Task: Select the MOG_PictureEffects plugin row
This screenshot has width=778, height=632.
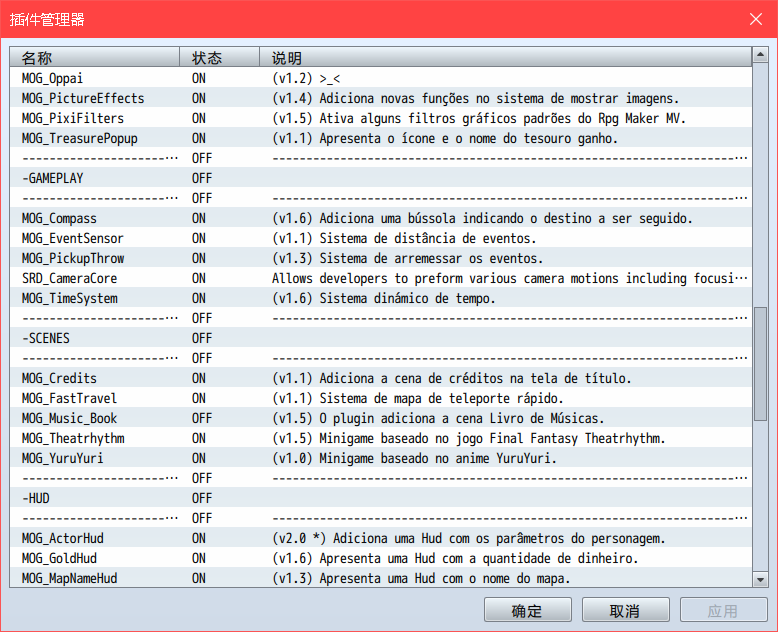Action: (381, 98)
